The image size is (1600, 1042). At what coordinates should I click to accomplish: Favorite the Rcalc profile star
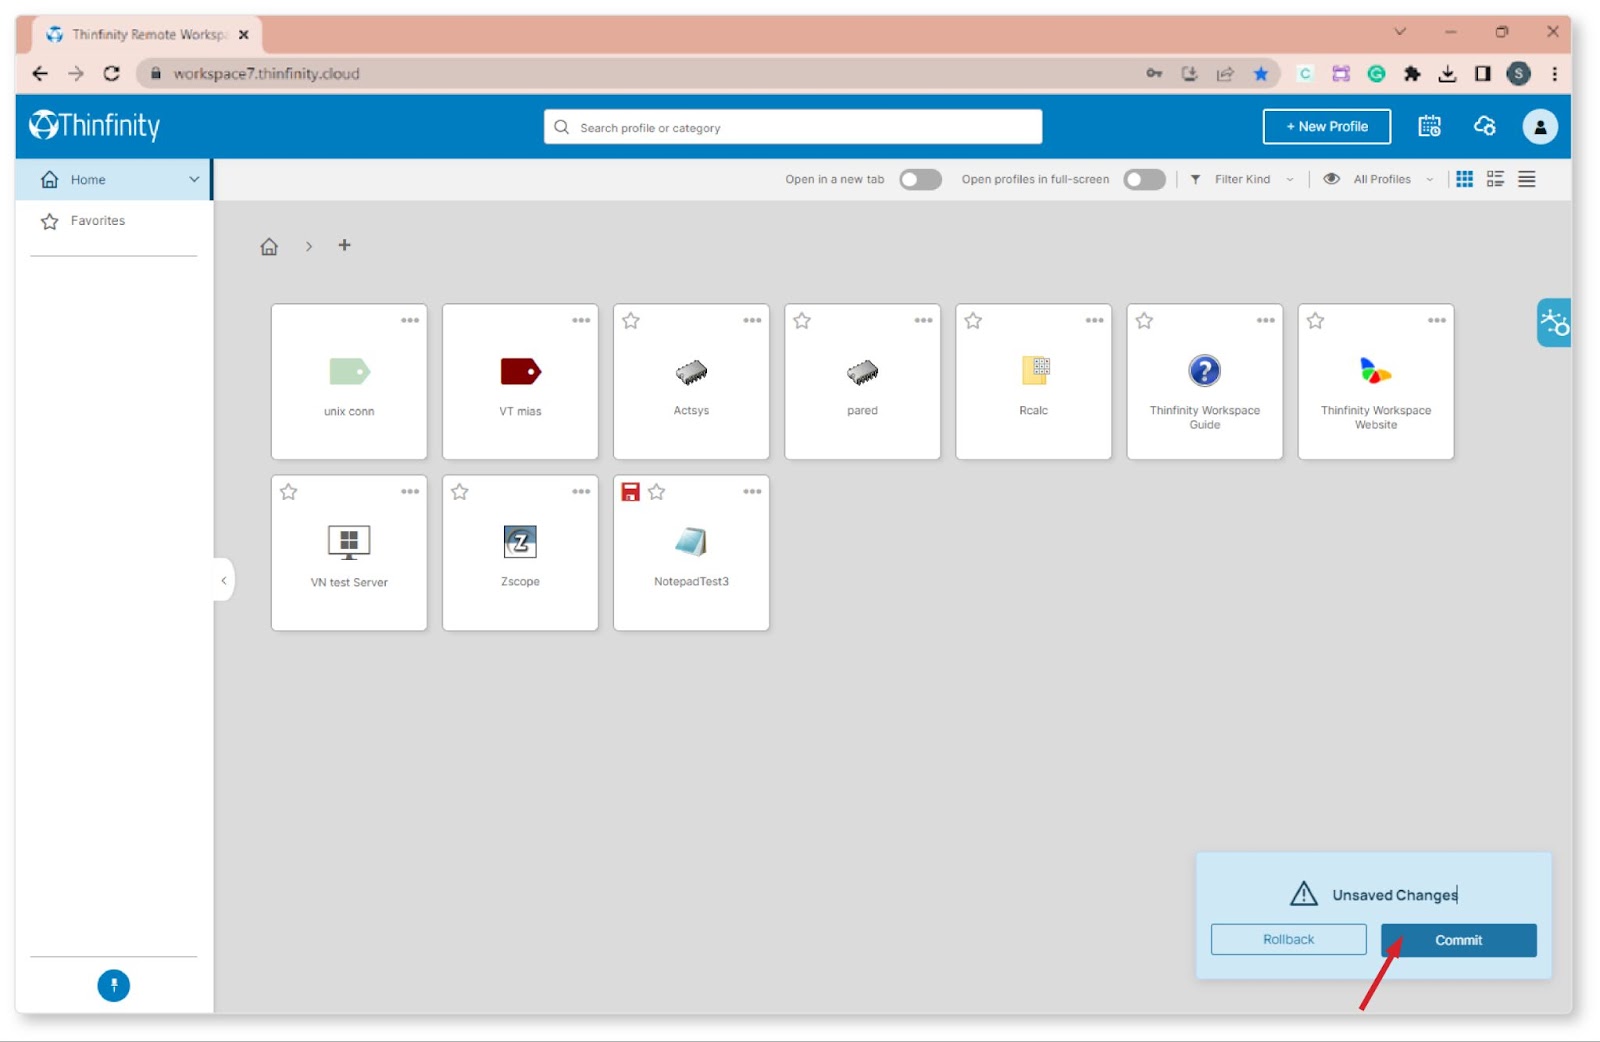click(973, 321)
